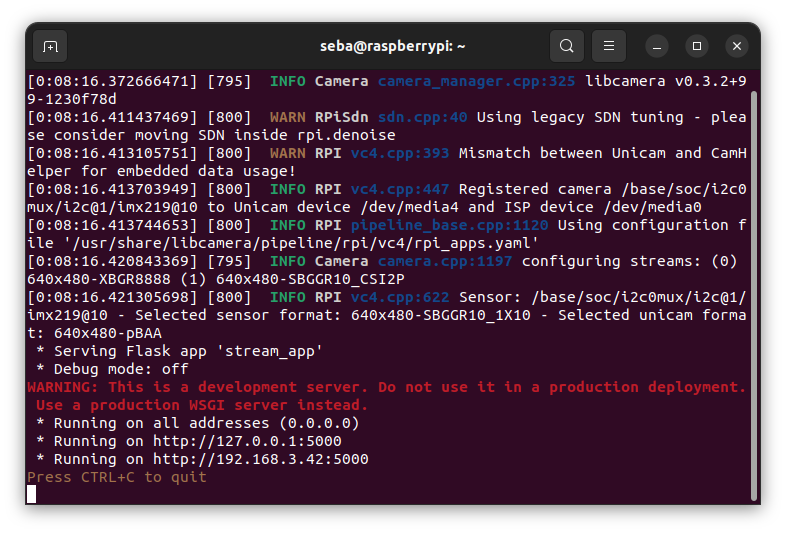Click the vc4.cpp:447 source reference
Image resolution: width=786 pixels, height=533 pixels.
tap(400, 190)
